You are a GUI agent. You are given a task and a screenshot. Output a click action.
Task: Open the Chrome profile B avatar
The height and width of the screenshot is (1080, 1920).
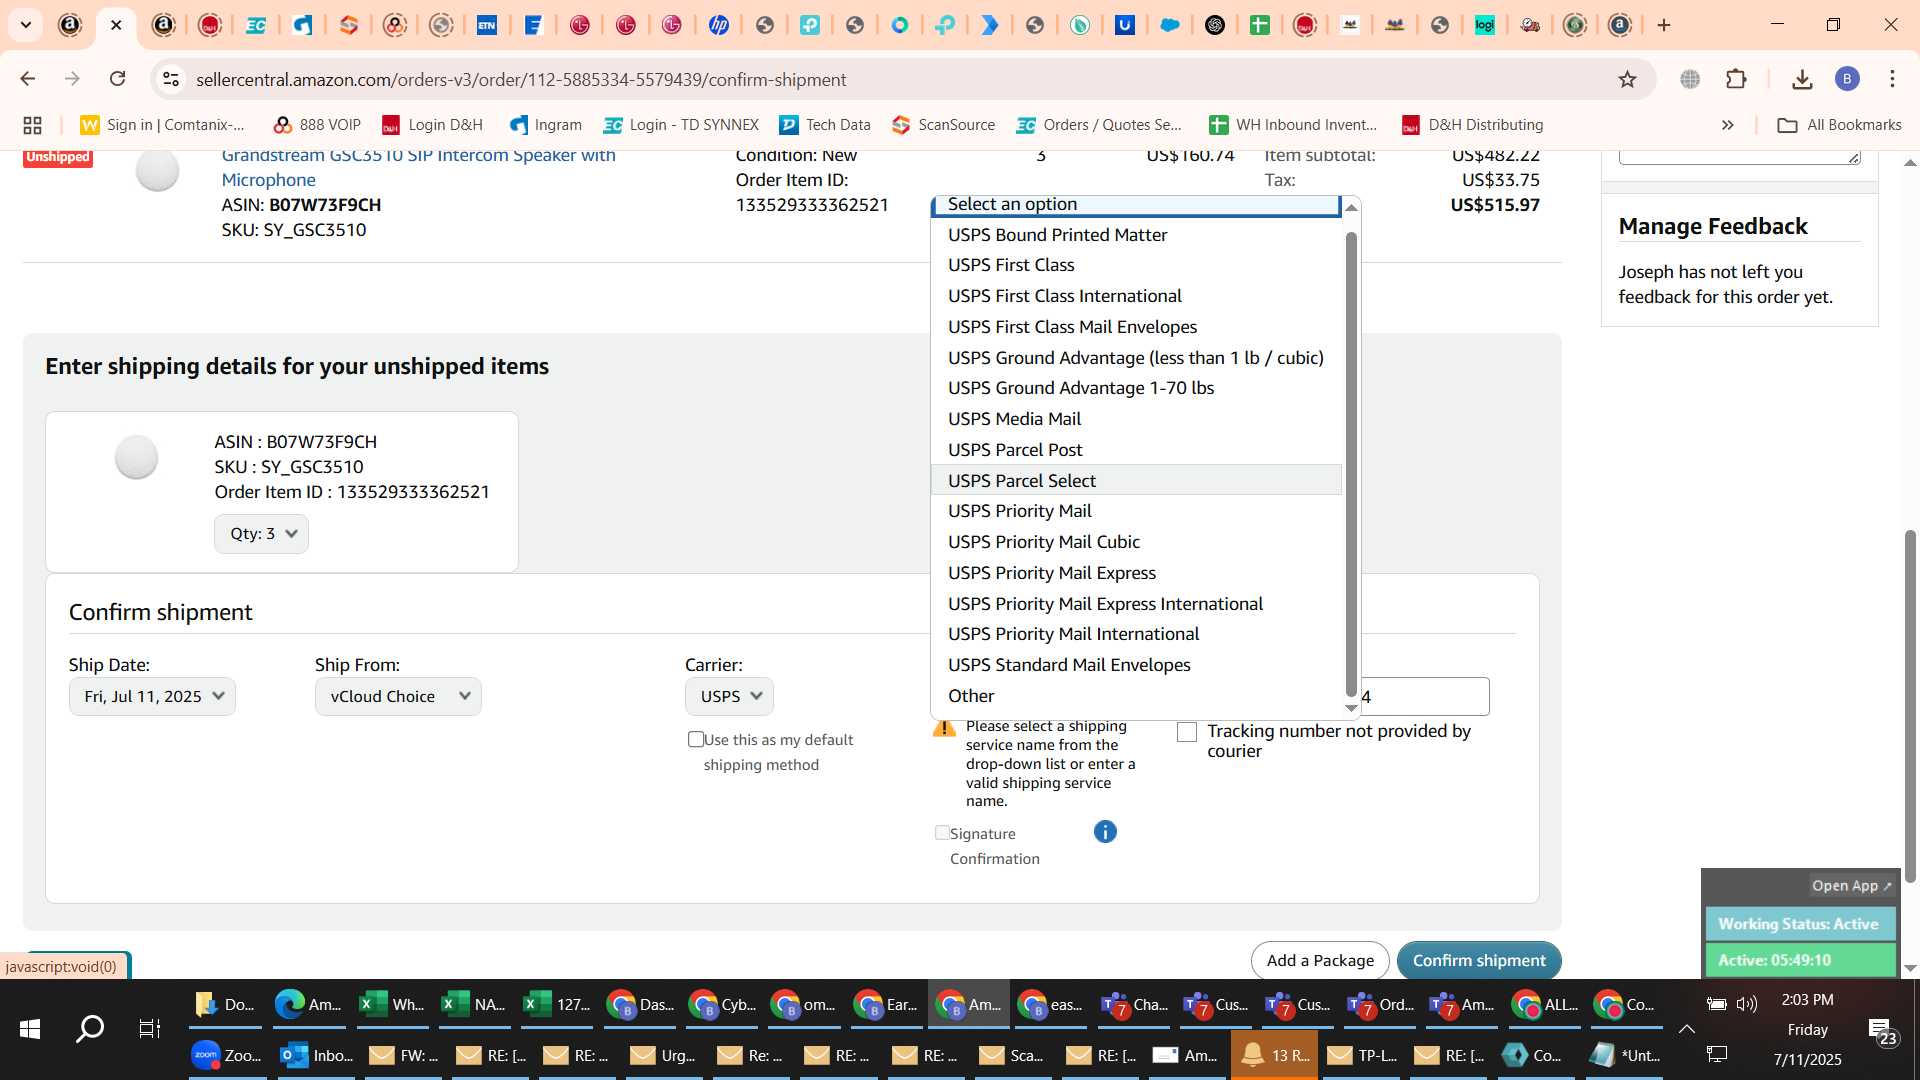[1847, 79]
